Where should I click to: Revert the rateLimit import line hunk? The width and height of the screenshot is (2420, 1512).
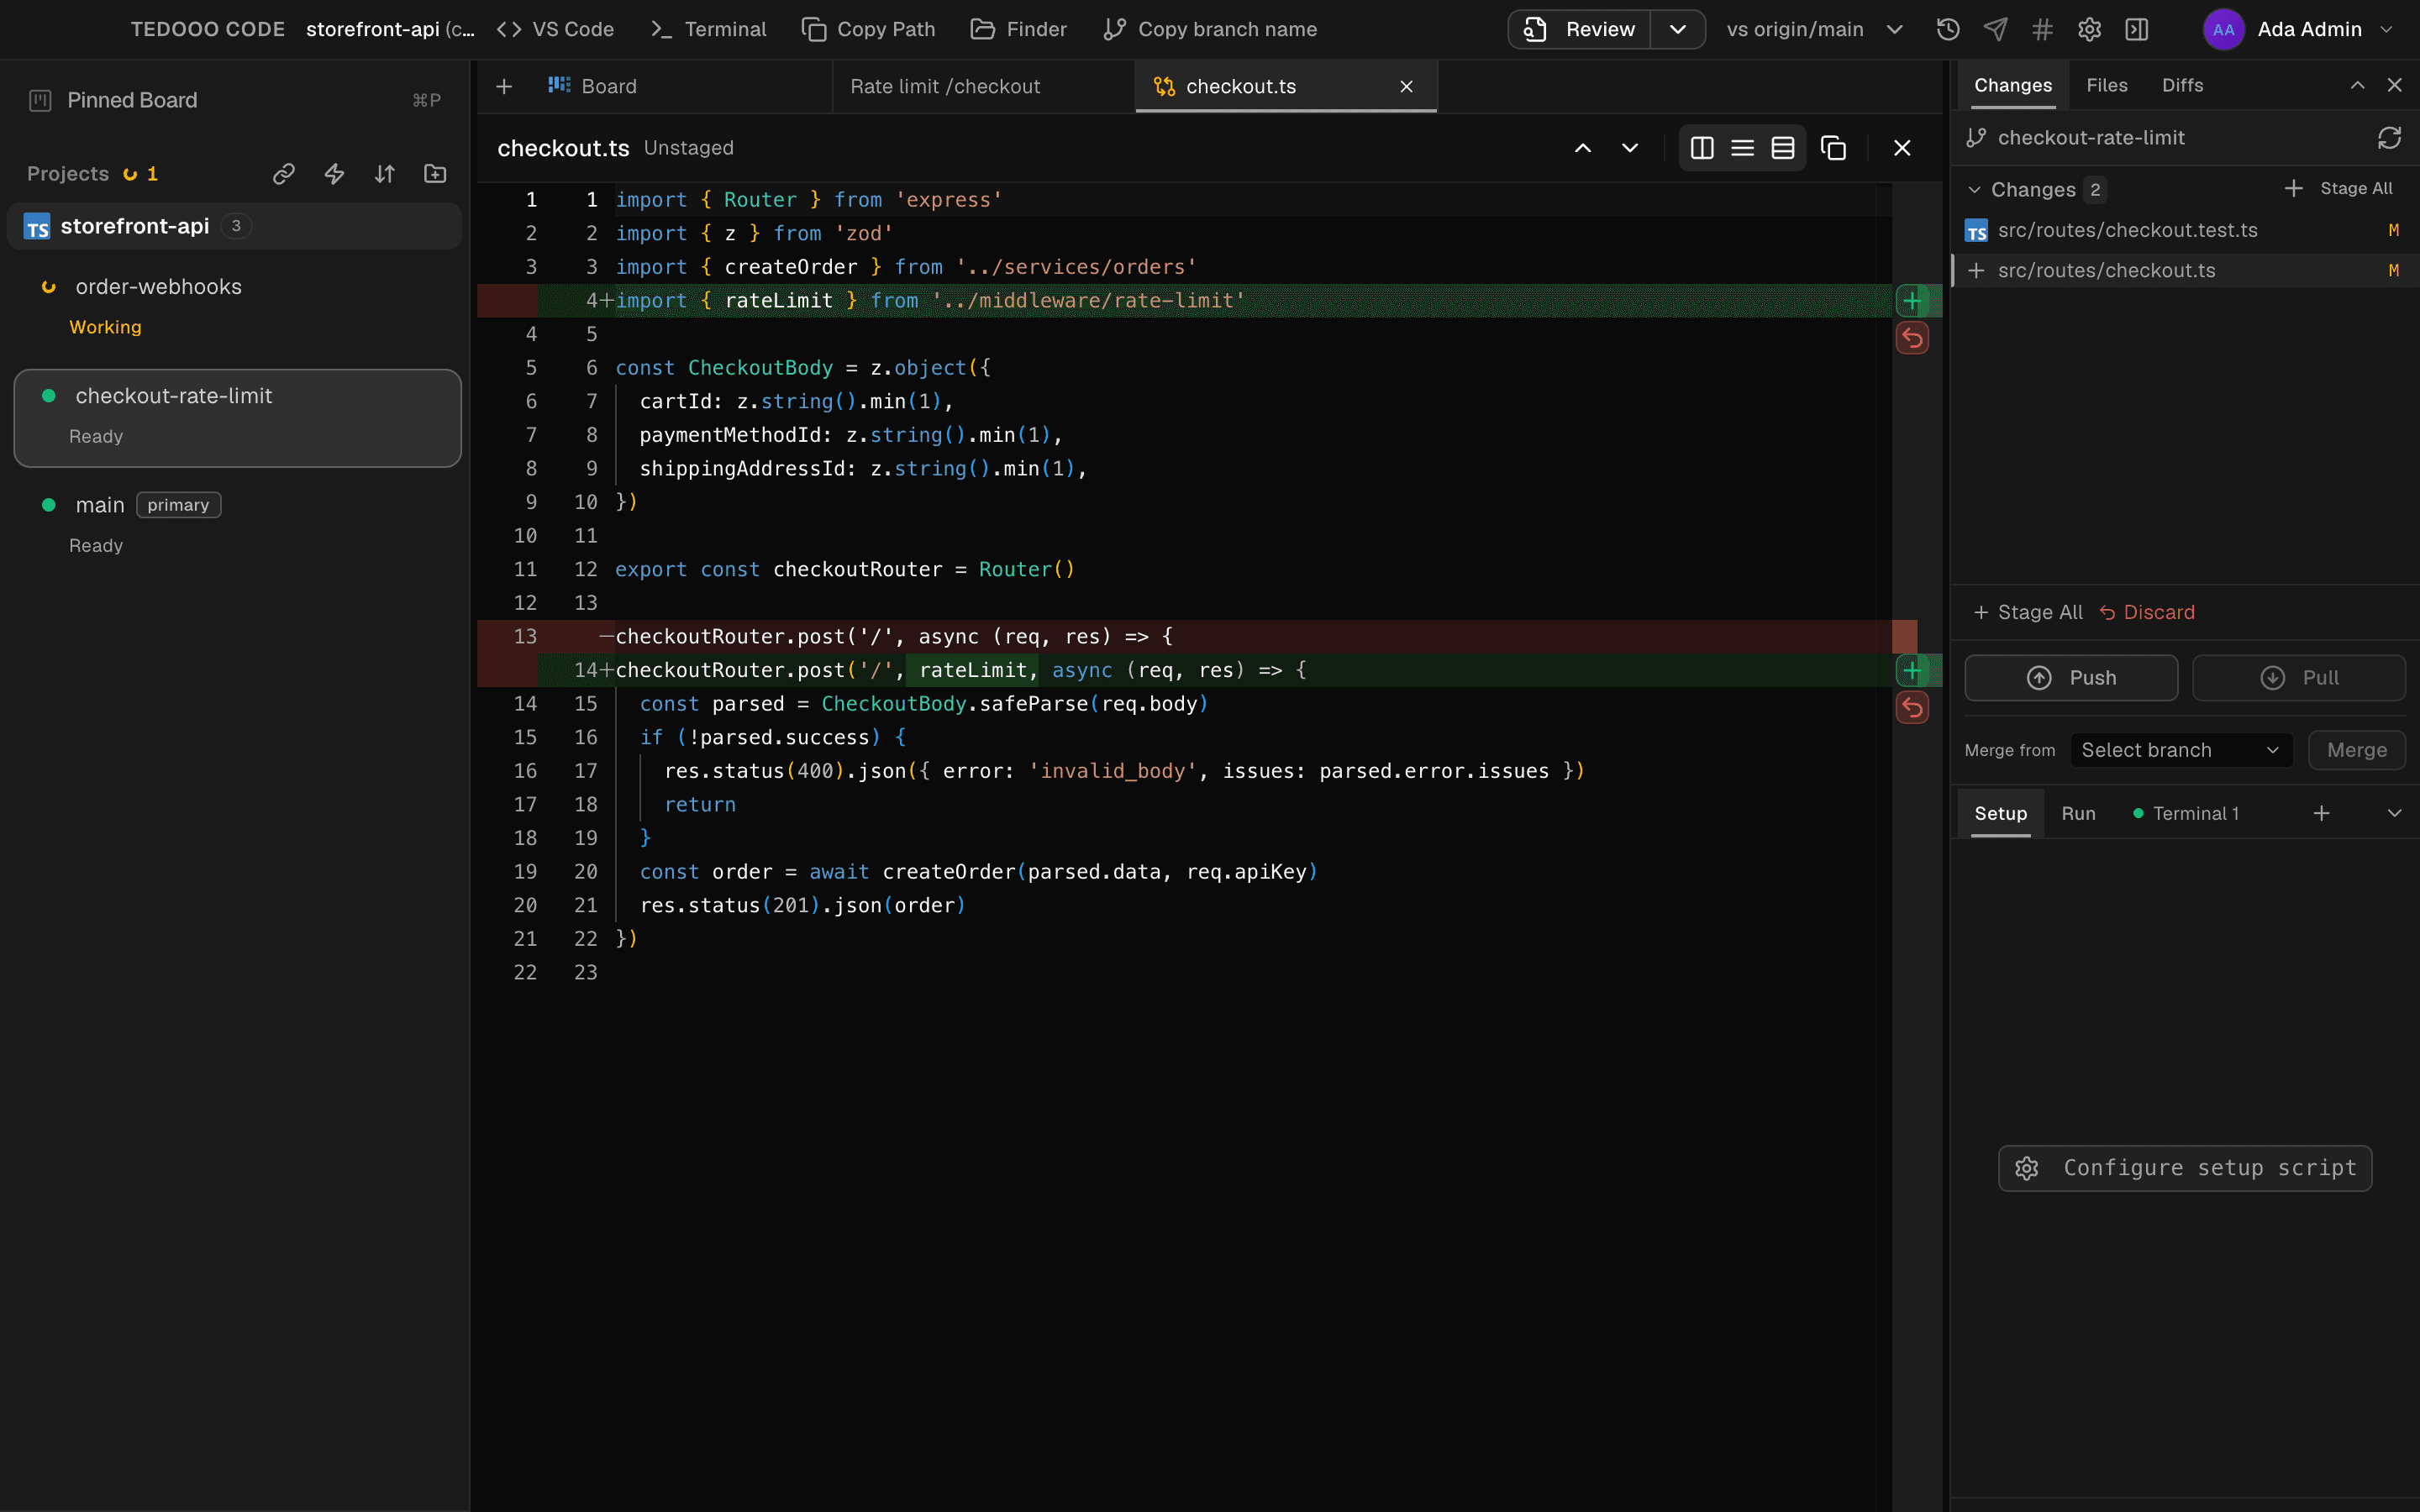click(1912, 338)
